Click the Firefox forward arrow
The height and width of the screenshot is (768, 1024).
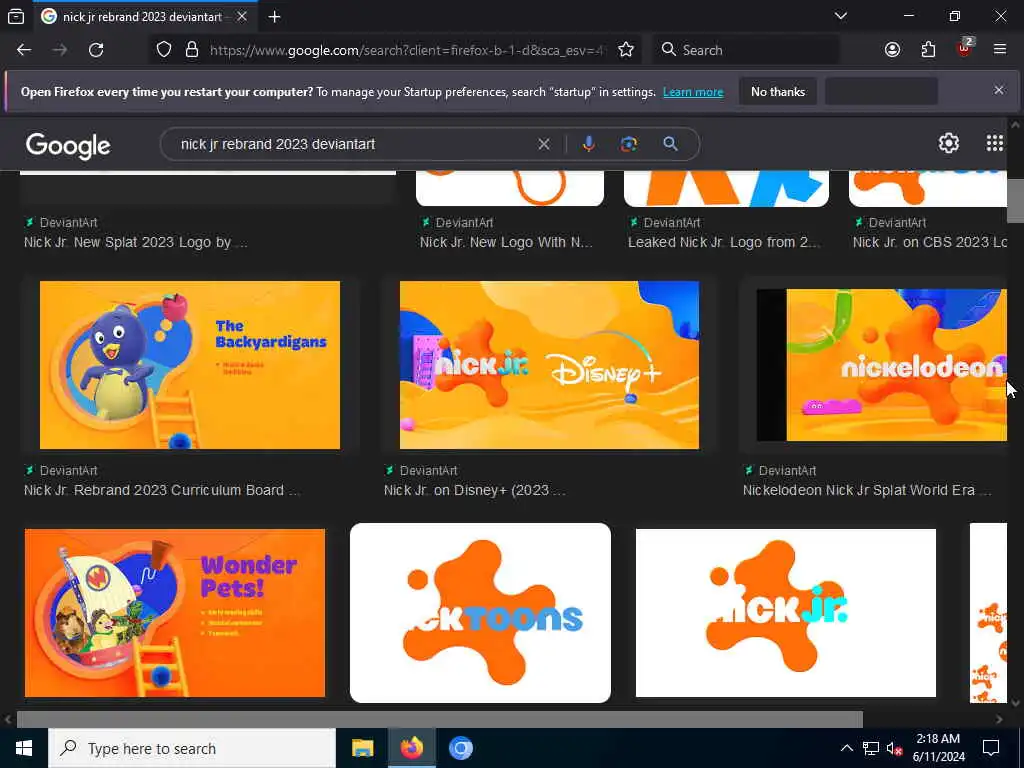60,50
